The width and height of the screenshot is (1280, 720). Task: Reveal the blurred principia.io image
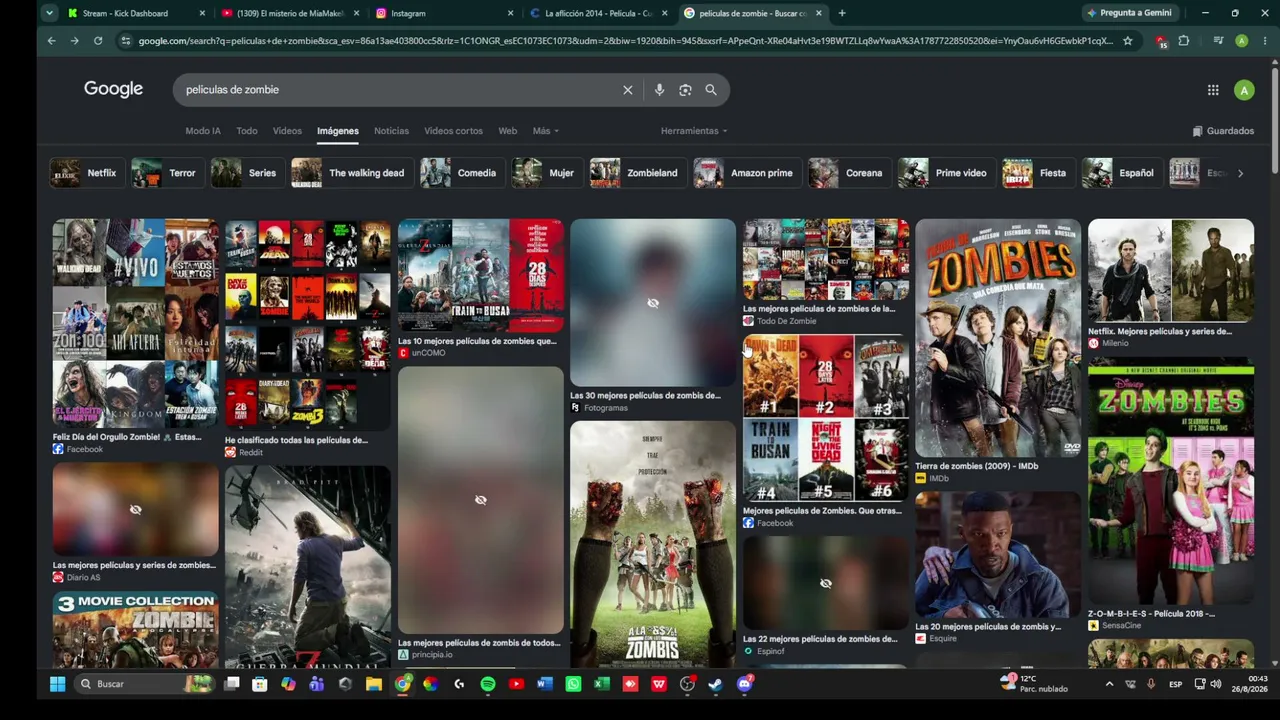tap(481, 500)
